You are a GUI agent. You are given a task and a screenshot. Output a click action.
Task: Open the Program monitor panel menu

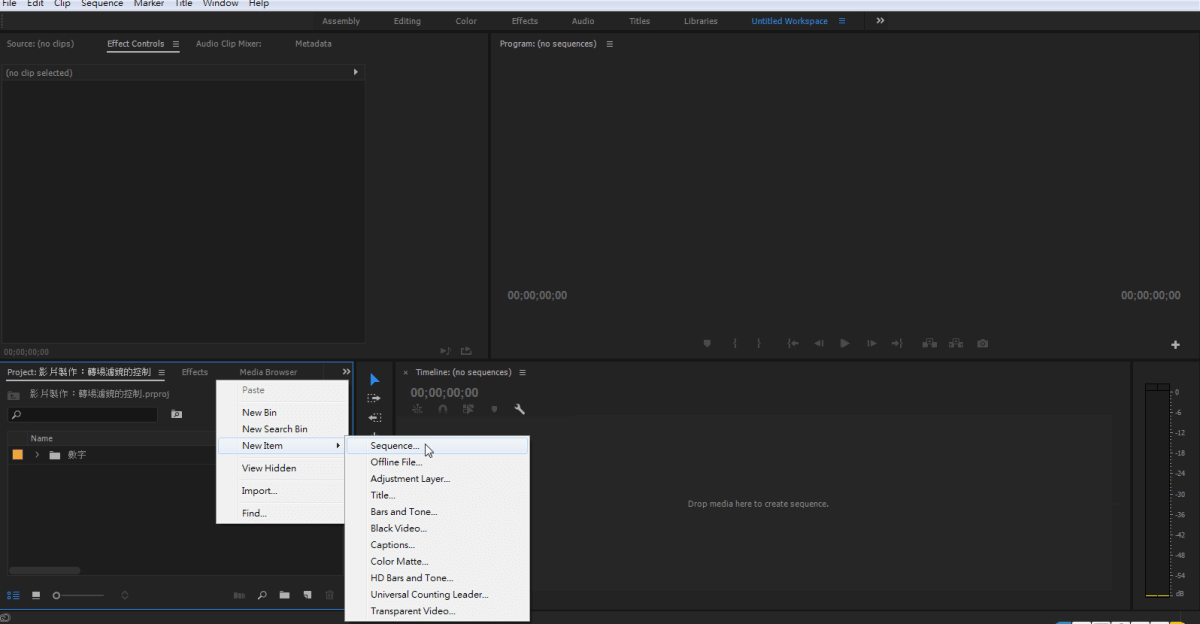coord(610,44)
